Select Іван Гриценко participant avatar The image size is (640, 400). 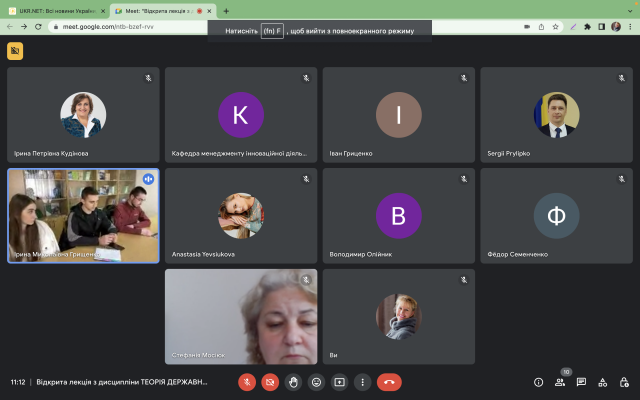(x=399, y=115)
